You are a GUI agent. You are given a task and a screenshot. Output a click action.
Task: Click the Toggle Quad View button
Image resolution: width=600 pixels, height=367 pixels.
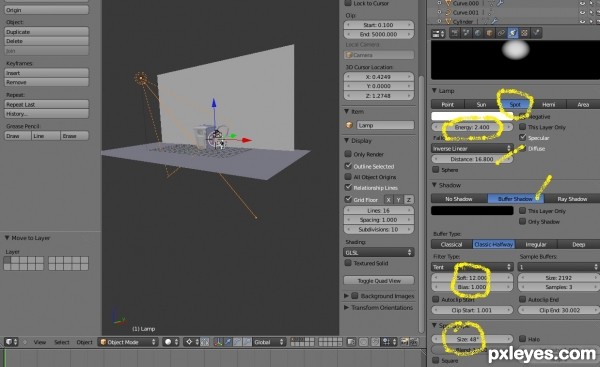click(378, 281)
